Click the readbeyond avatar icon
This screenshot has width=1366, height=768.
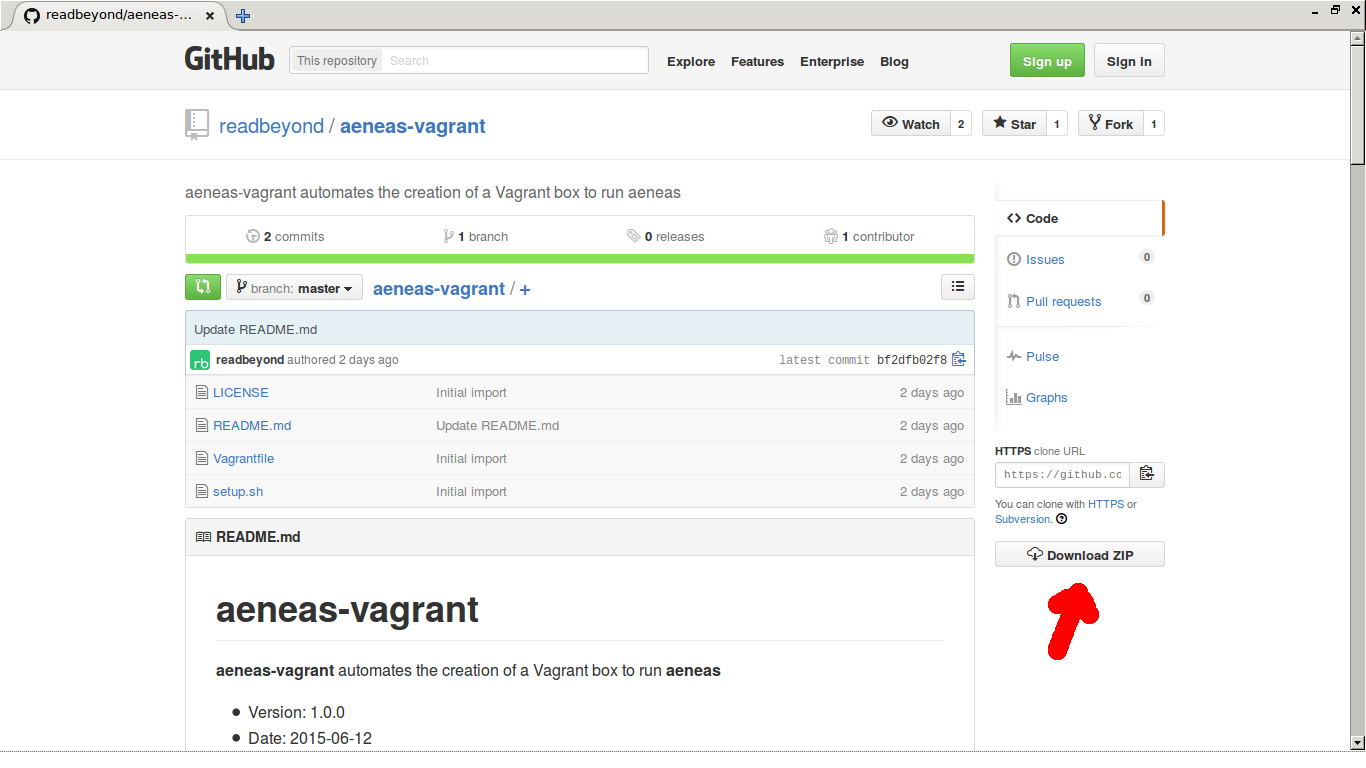click(x=200, y=360)
